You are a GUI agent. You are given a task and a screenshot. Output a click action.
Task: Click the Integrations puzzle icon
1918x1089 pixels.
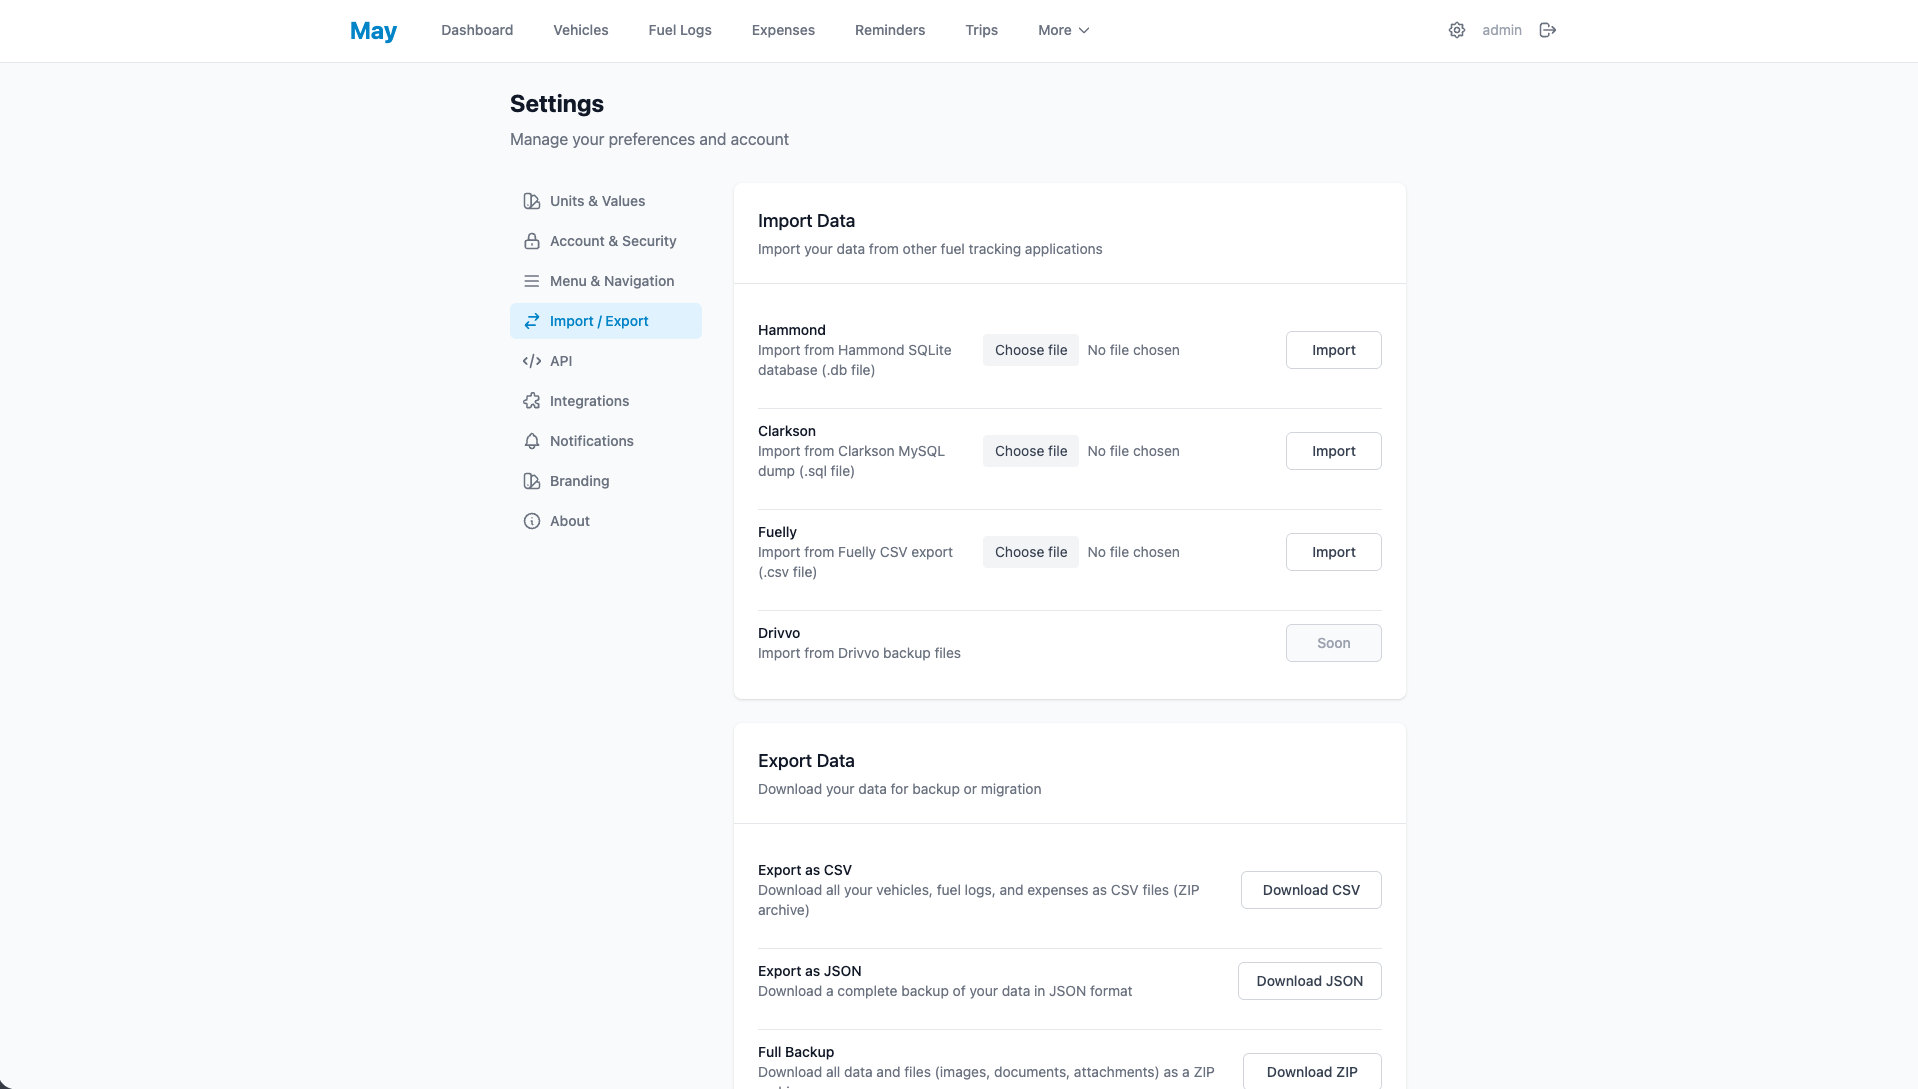pyautogui.click(x=532, y=401)
